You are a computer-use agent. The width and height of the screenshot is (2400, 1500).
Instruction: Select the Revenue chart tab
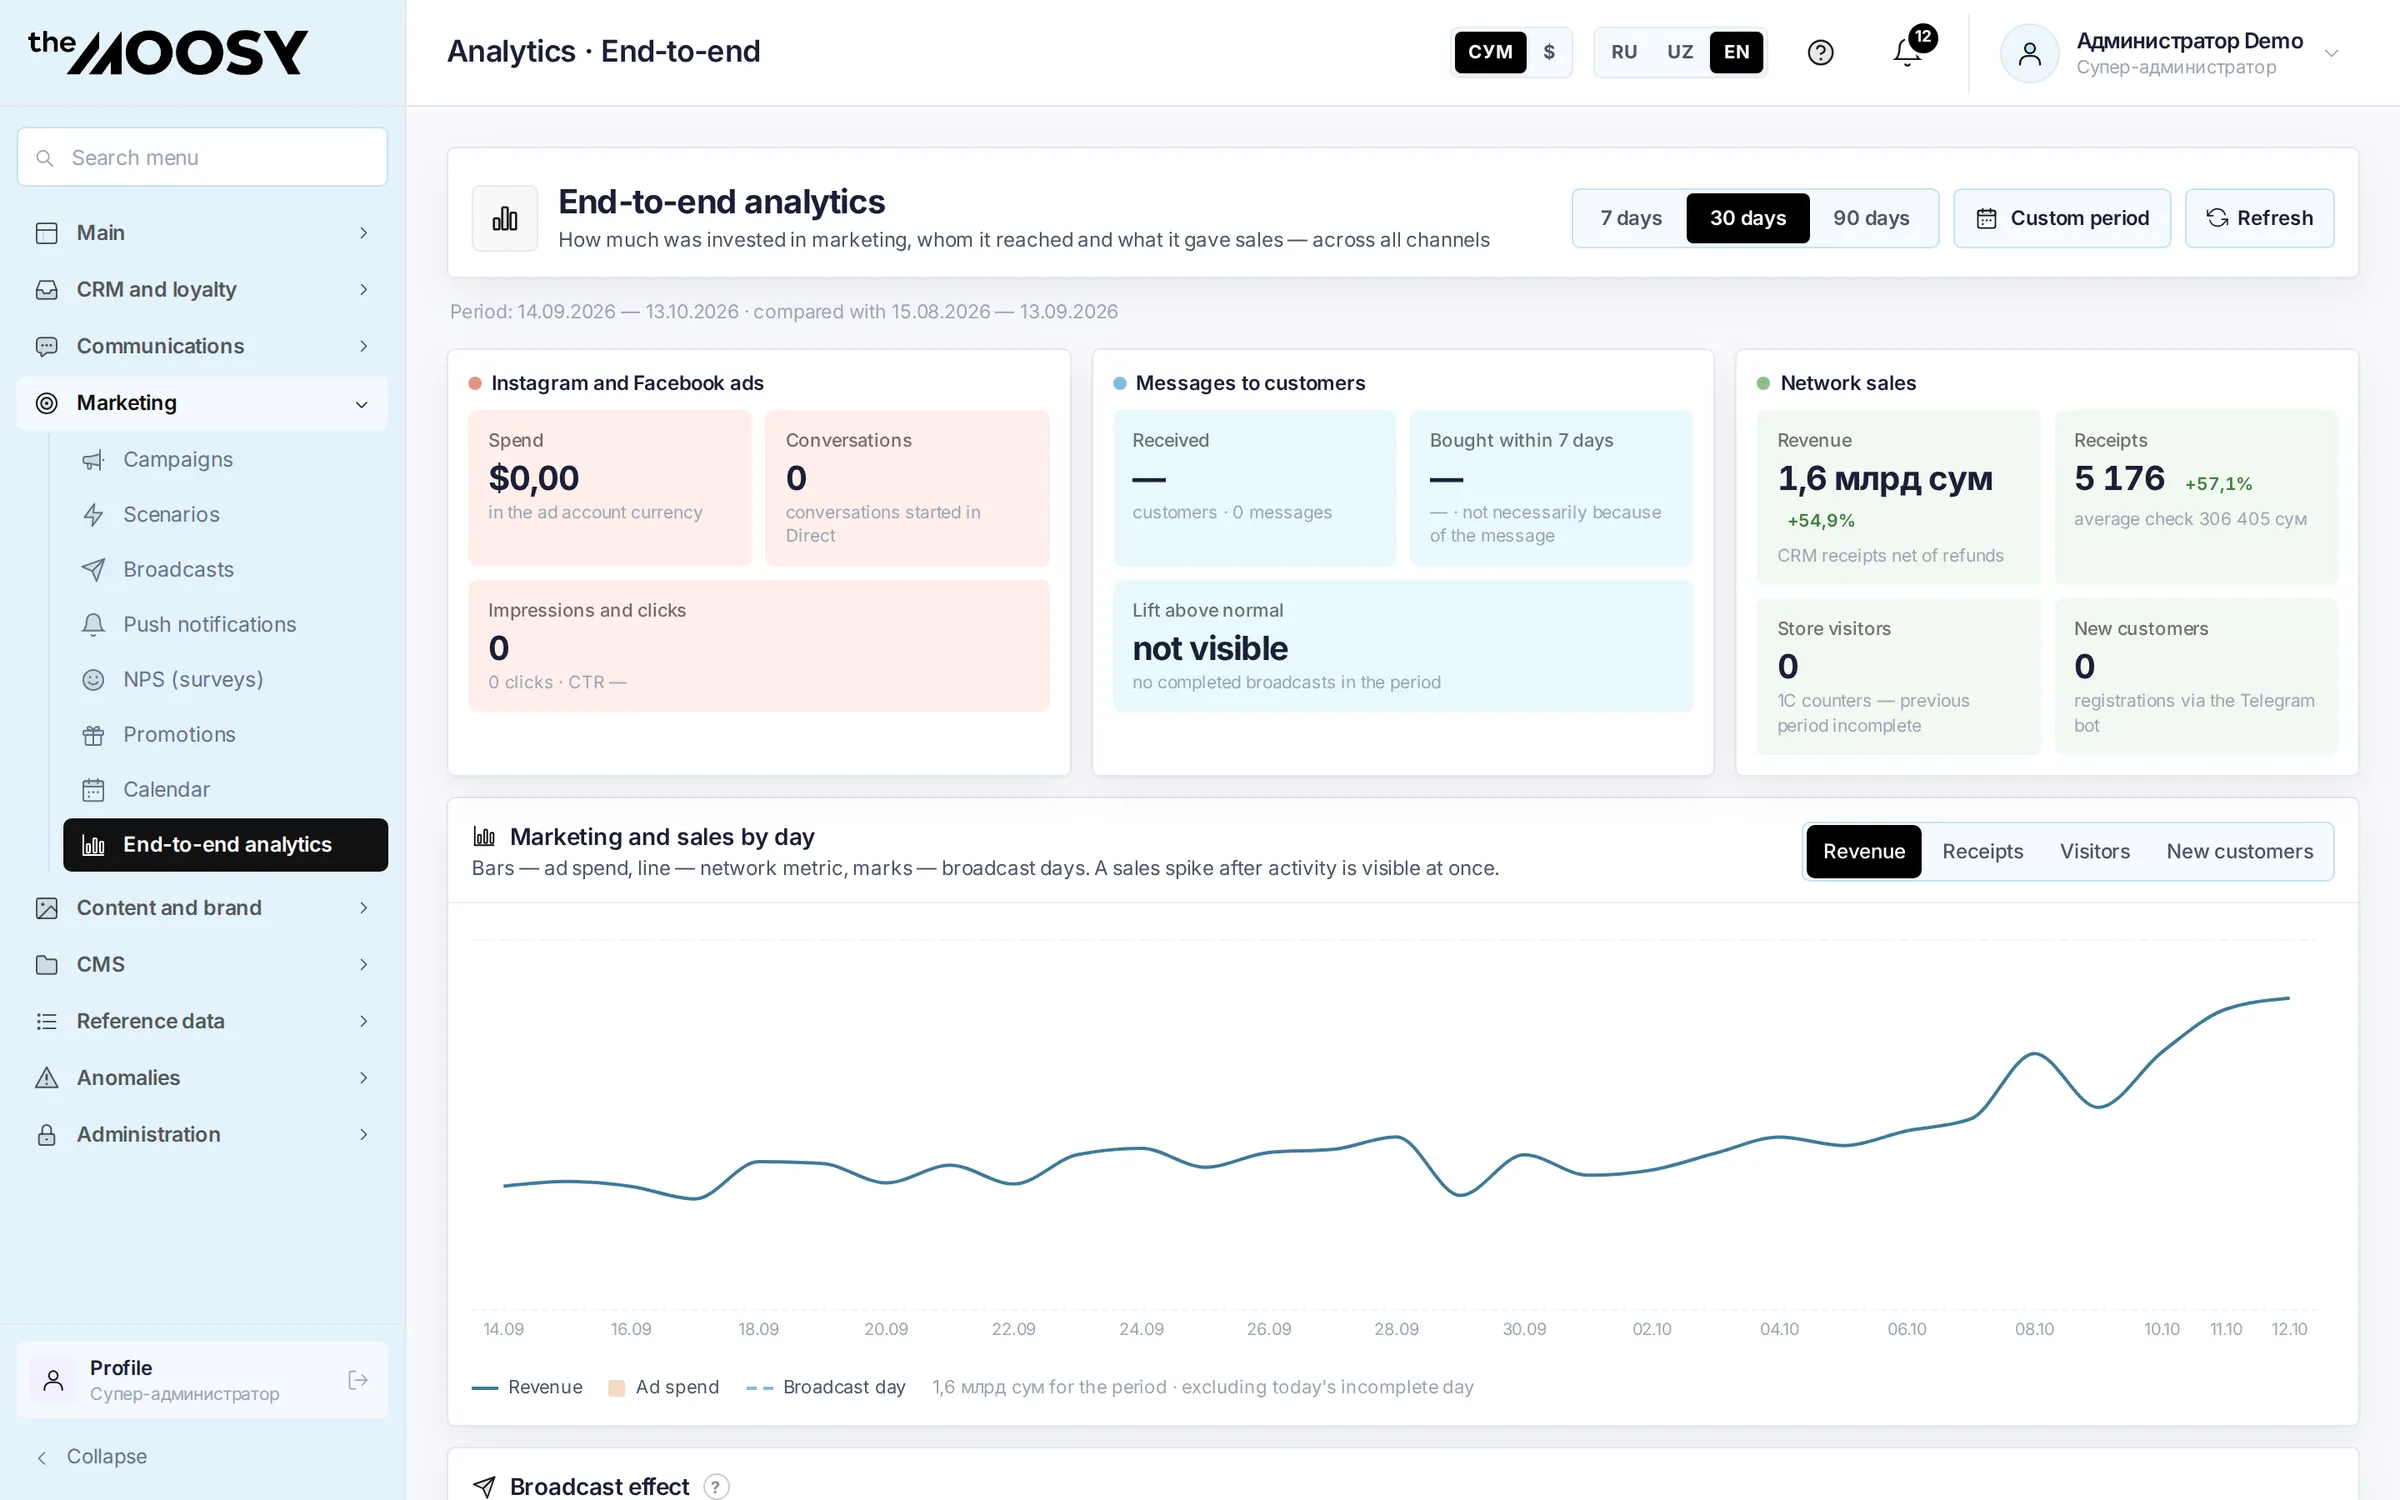(1863, 851)
